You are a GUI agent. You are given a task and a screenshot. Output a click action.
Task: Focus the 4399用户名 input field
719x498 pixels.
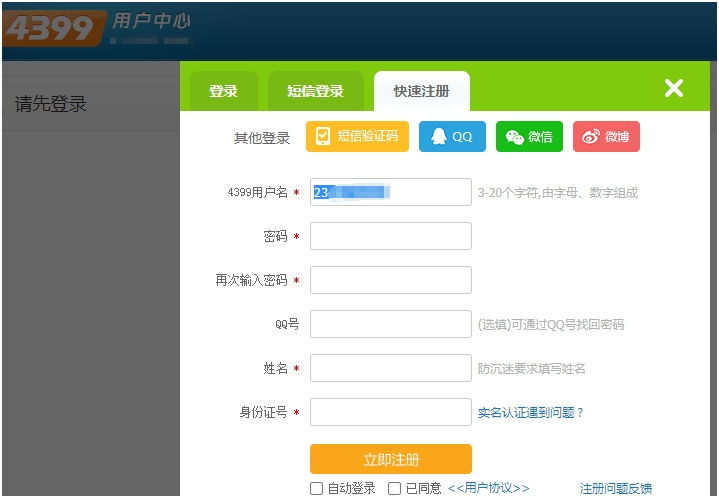coord(390,192)
